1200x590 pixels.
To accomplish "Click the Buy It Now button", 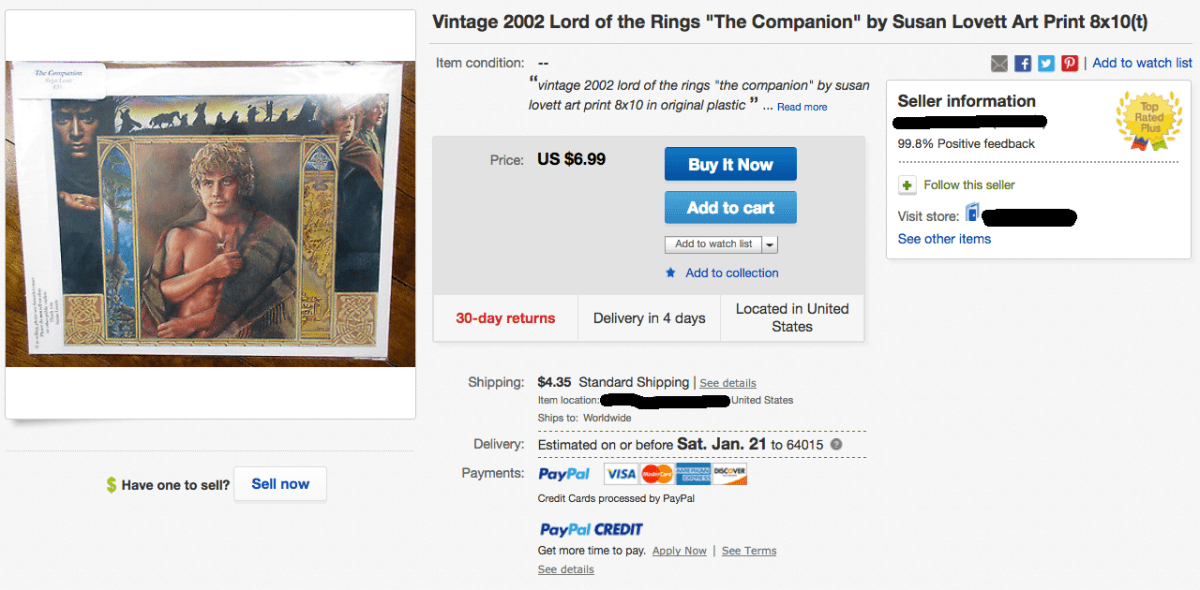I will click(x=730, y=164).
